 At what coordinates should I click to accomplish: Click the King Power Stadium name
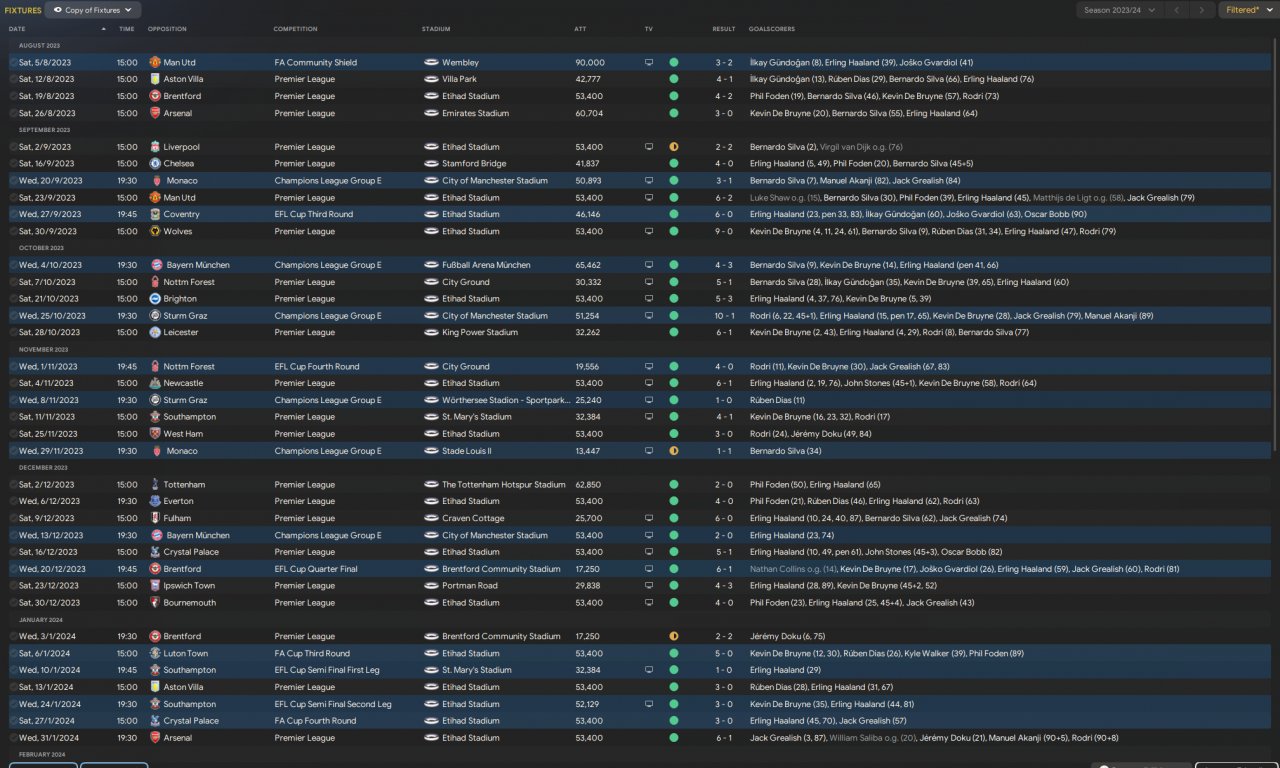[480, 332]
